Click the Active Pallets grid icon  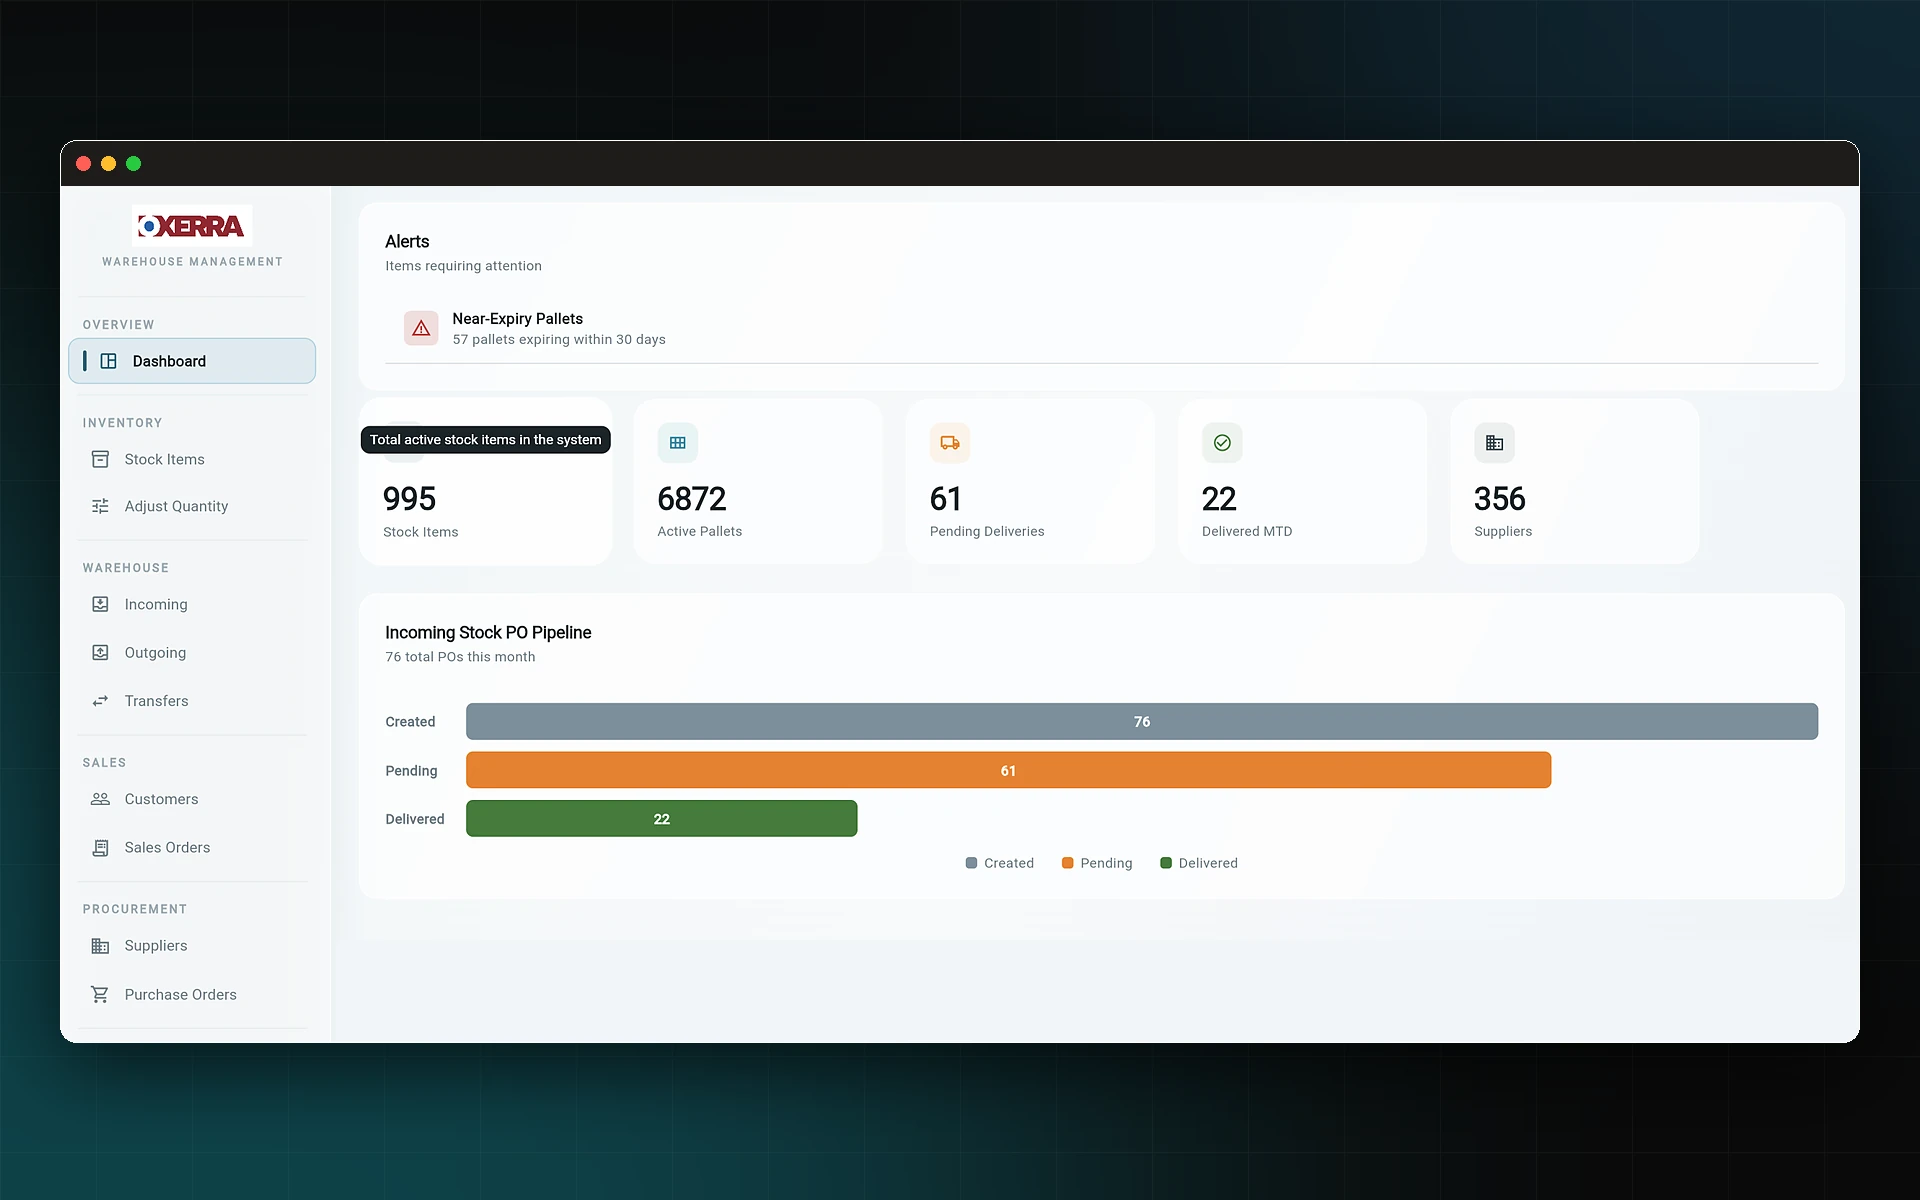677,443
